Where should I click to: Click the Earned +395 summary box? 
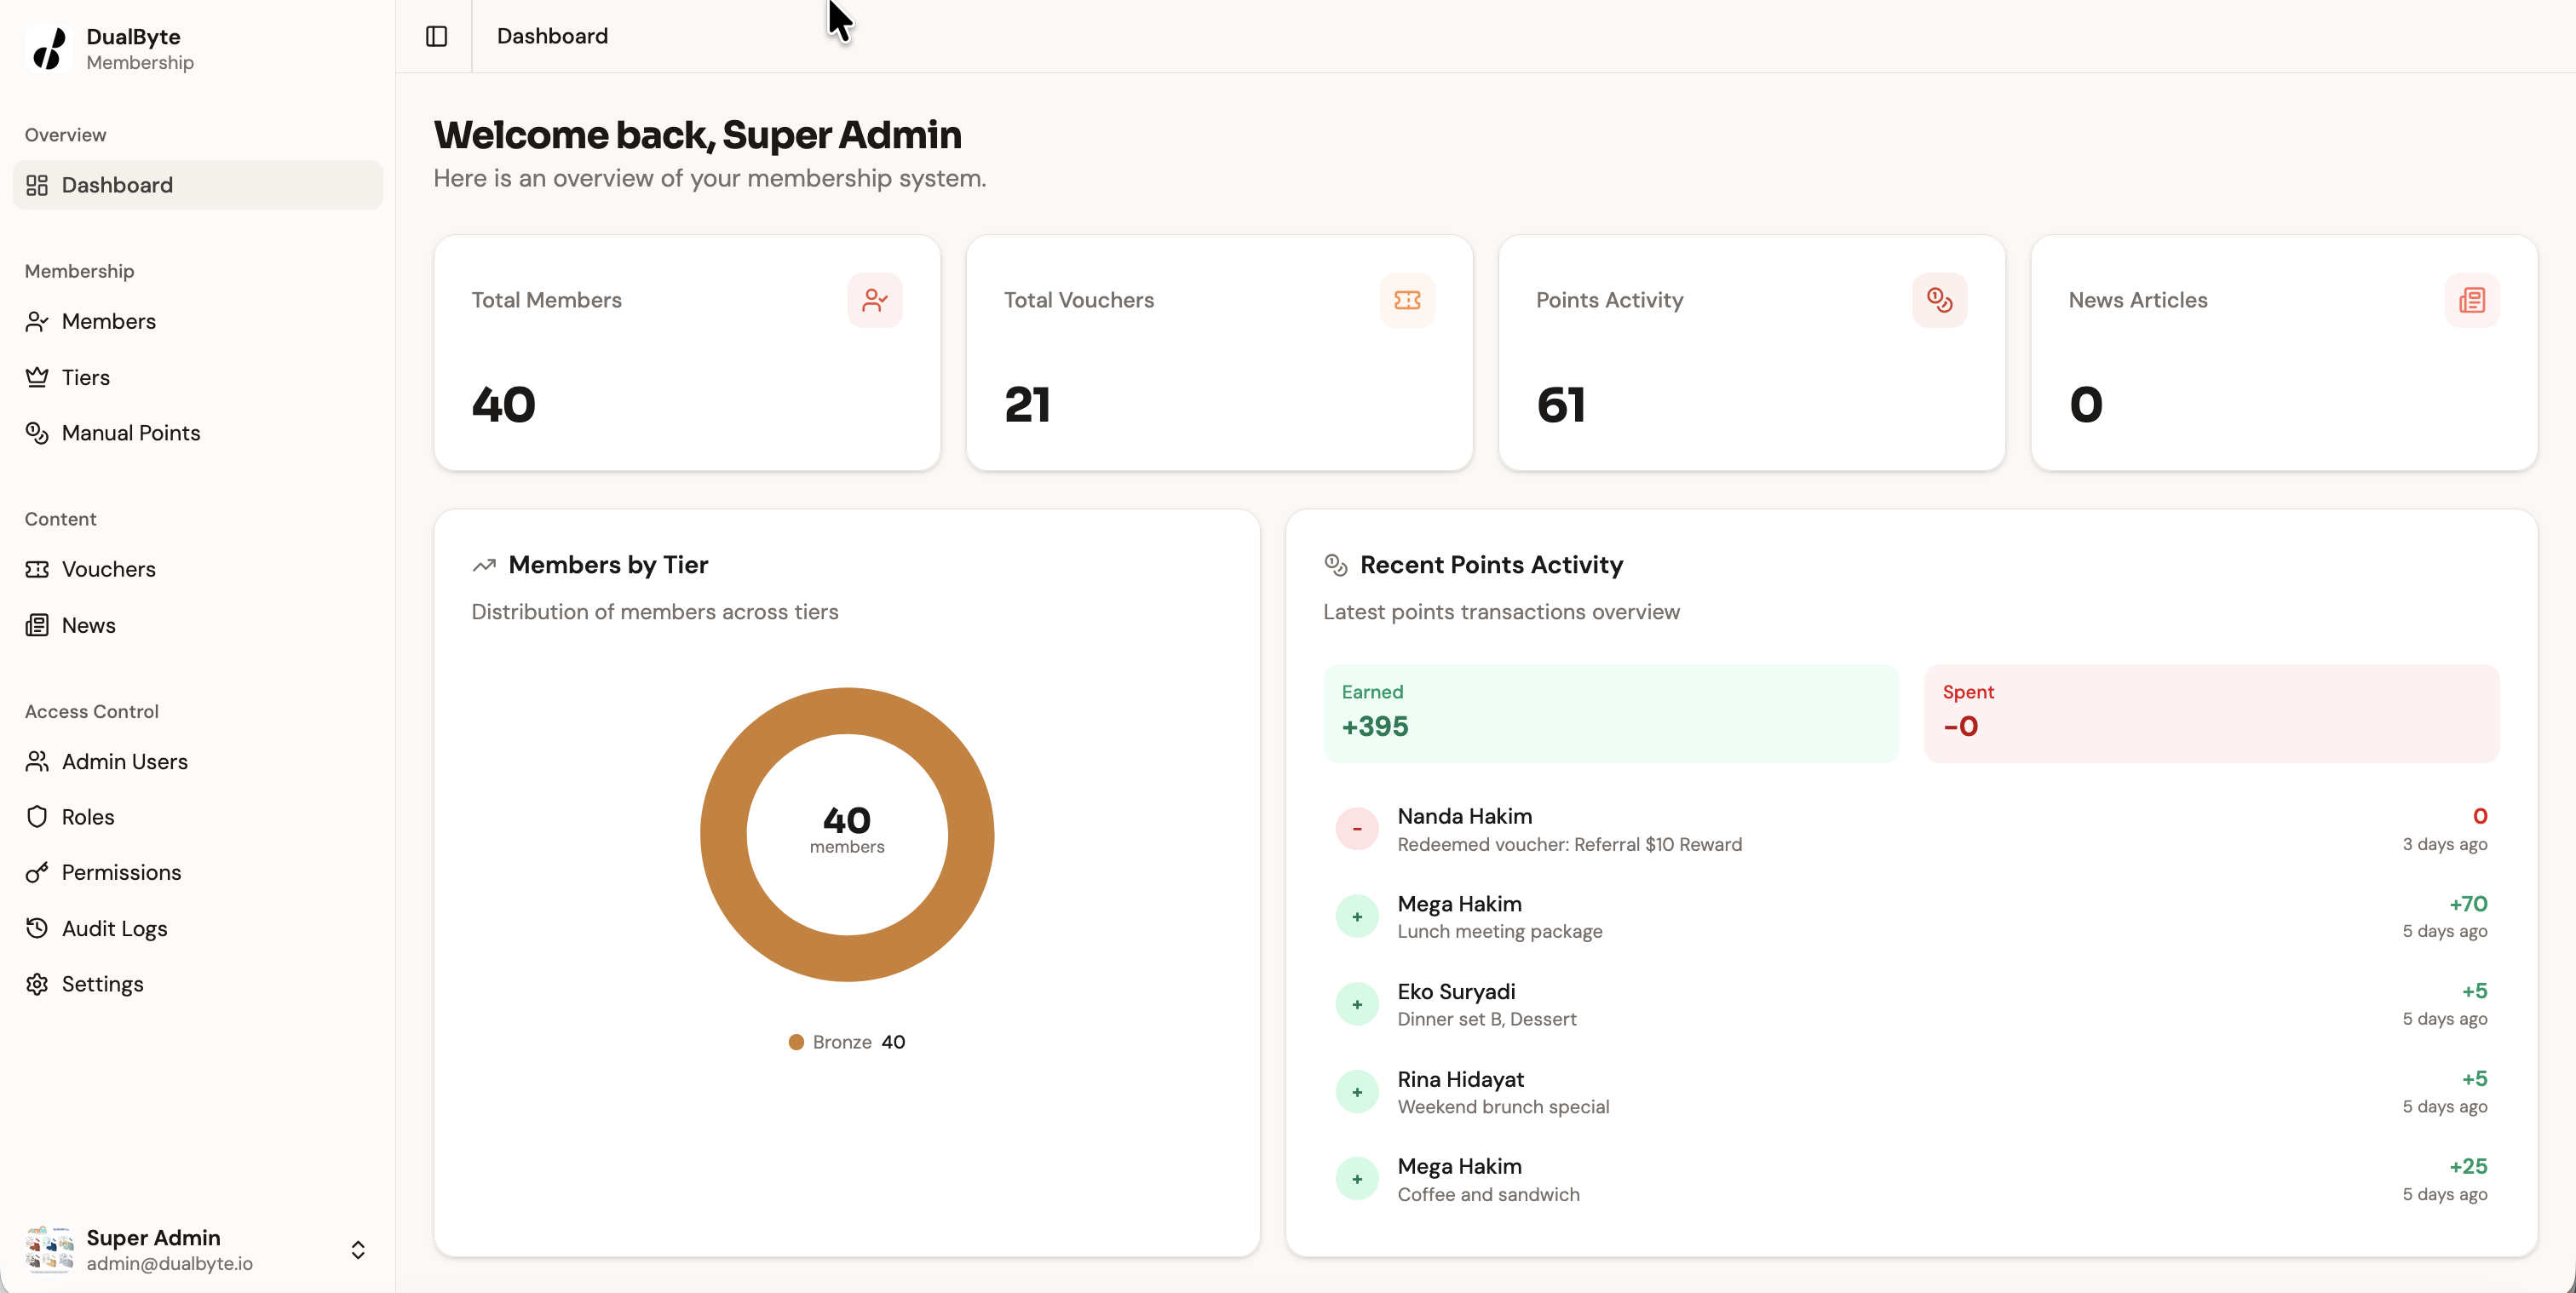click(x=1609, y=712)
